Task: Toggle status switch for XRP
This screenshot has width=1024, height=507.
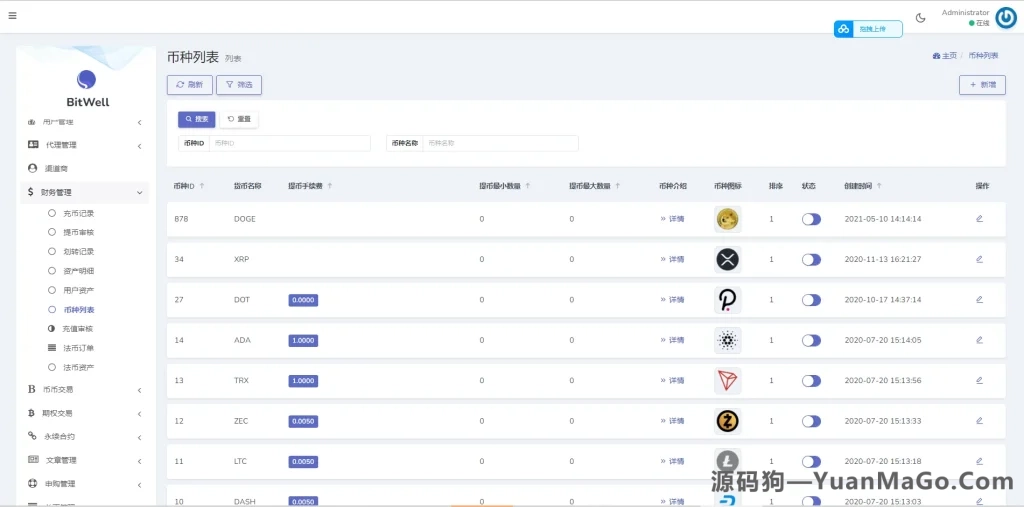Action: tap(811, 260)
